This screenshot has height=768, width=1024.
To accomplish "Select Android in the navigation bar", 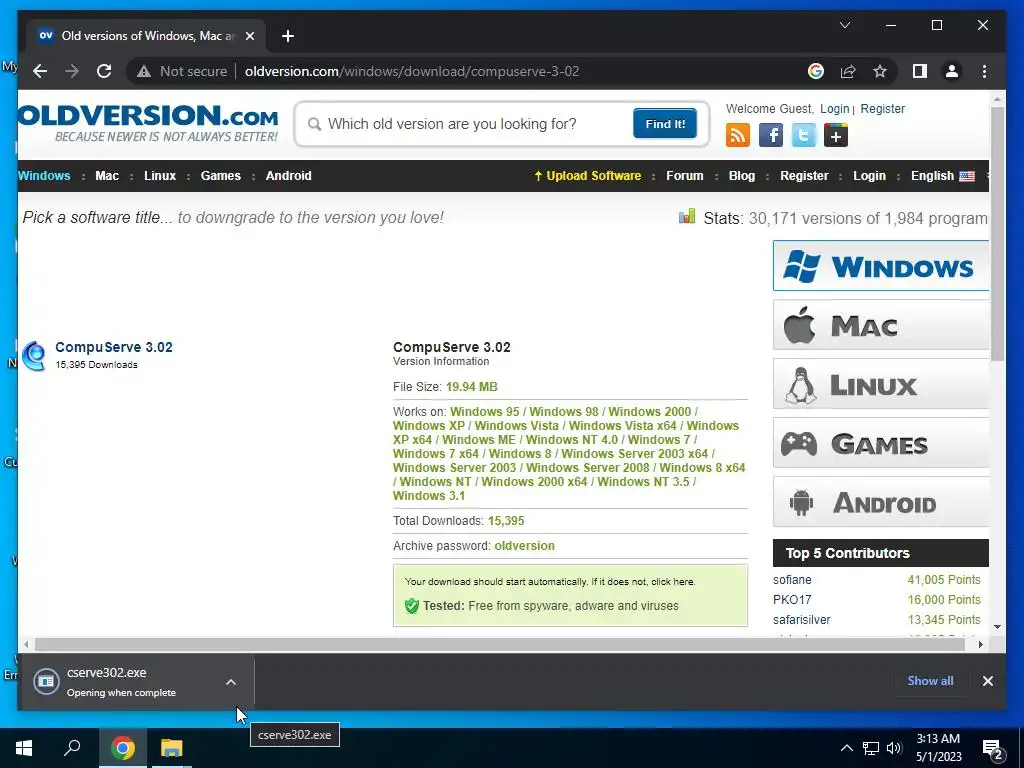I will (x=289, y=176).
